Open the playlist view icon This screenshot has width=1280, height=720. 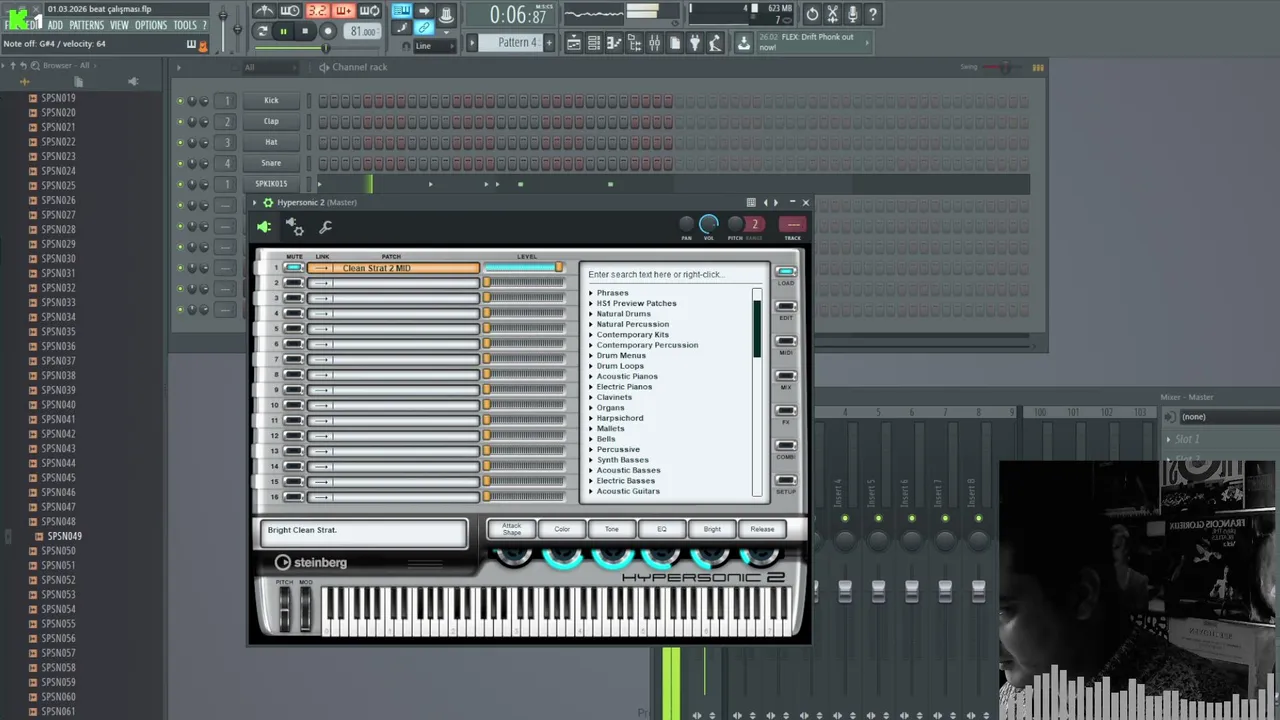[x=574, y=43]
